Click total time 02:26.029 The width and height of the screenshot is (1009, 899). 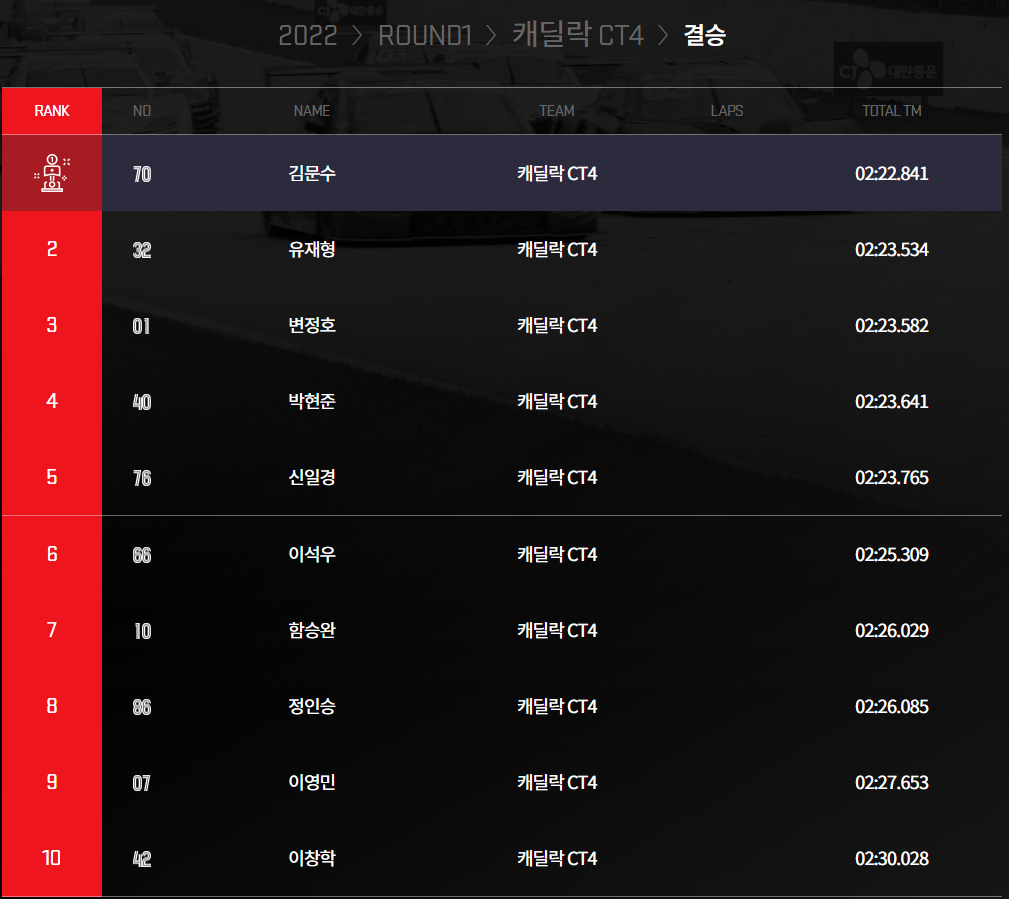[x=891, y=630]
